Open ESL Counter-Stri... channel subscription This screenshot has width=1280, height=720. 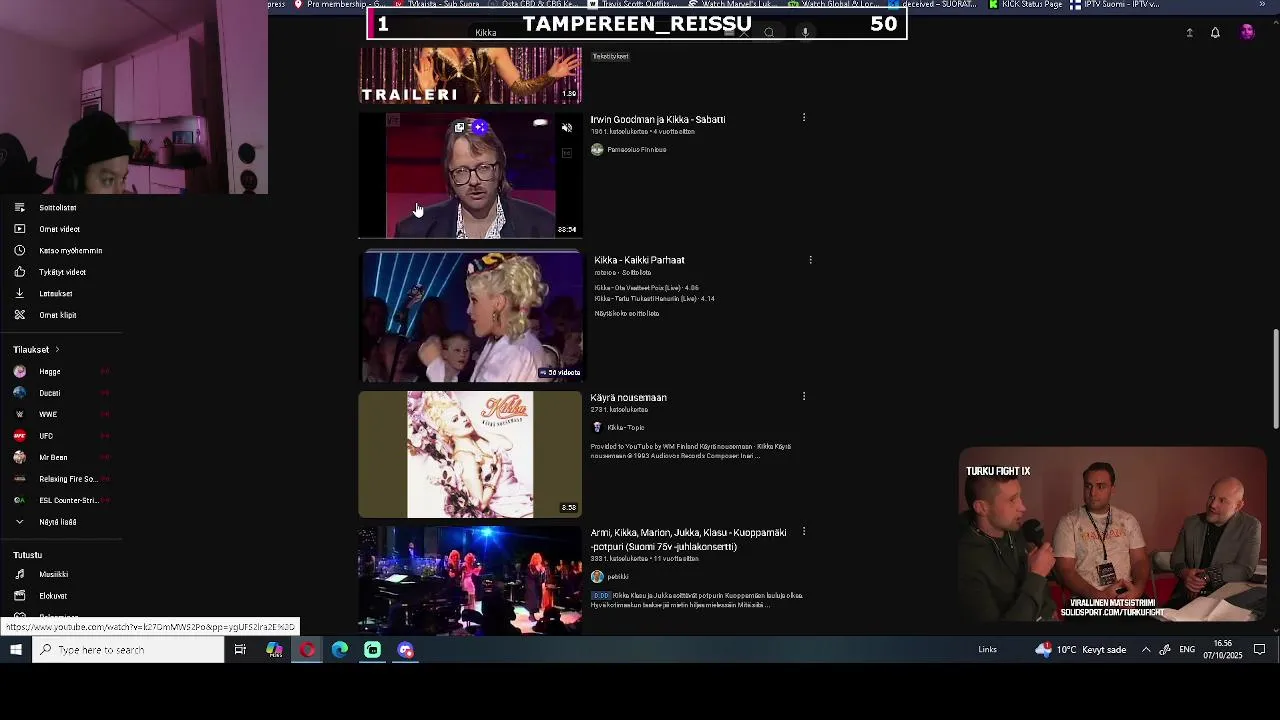coord(60,501)
